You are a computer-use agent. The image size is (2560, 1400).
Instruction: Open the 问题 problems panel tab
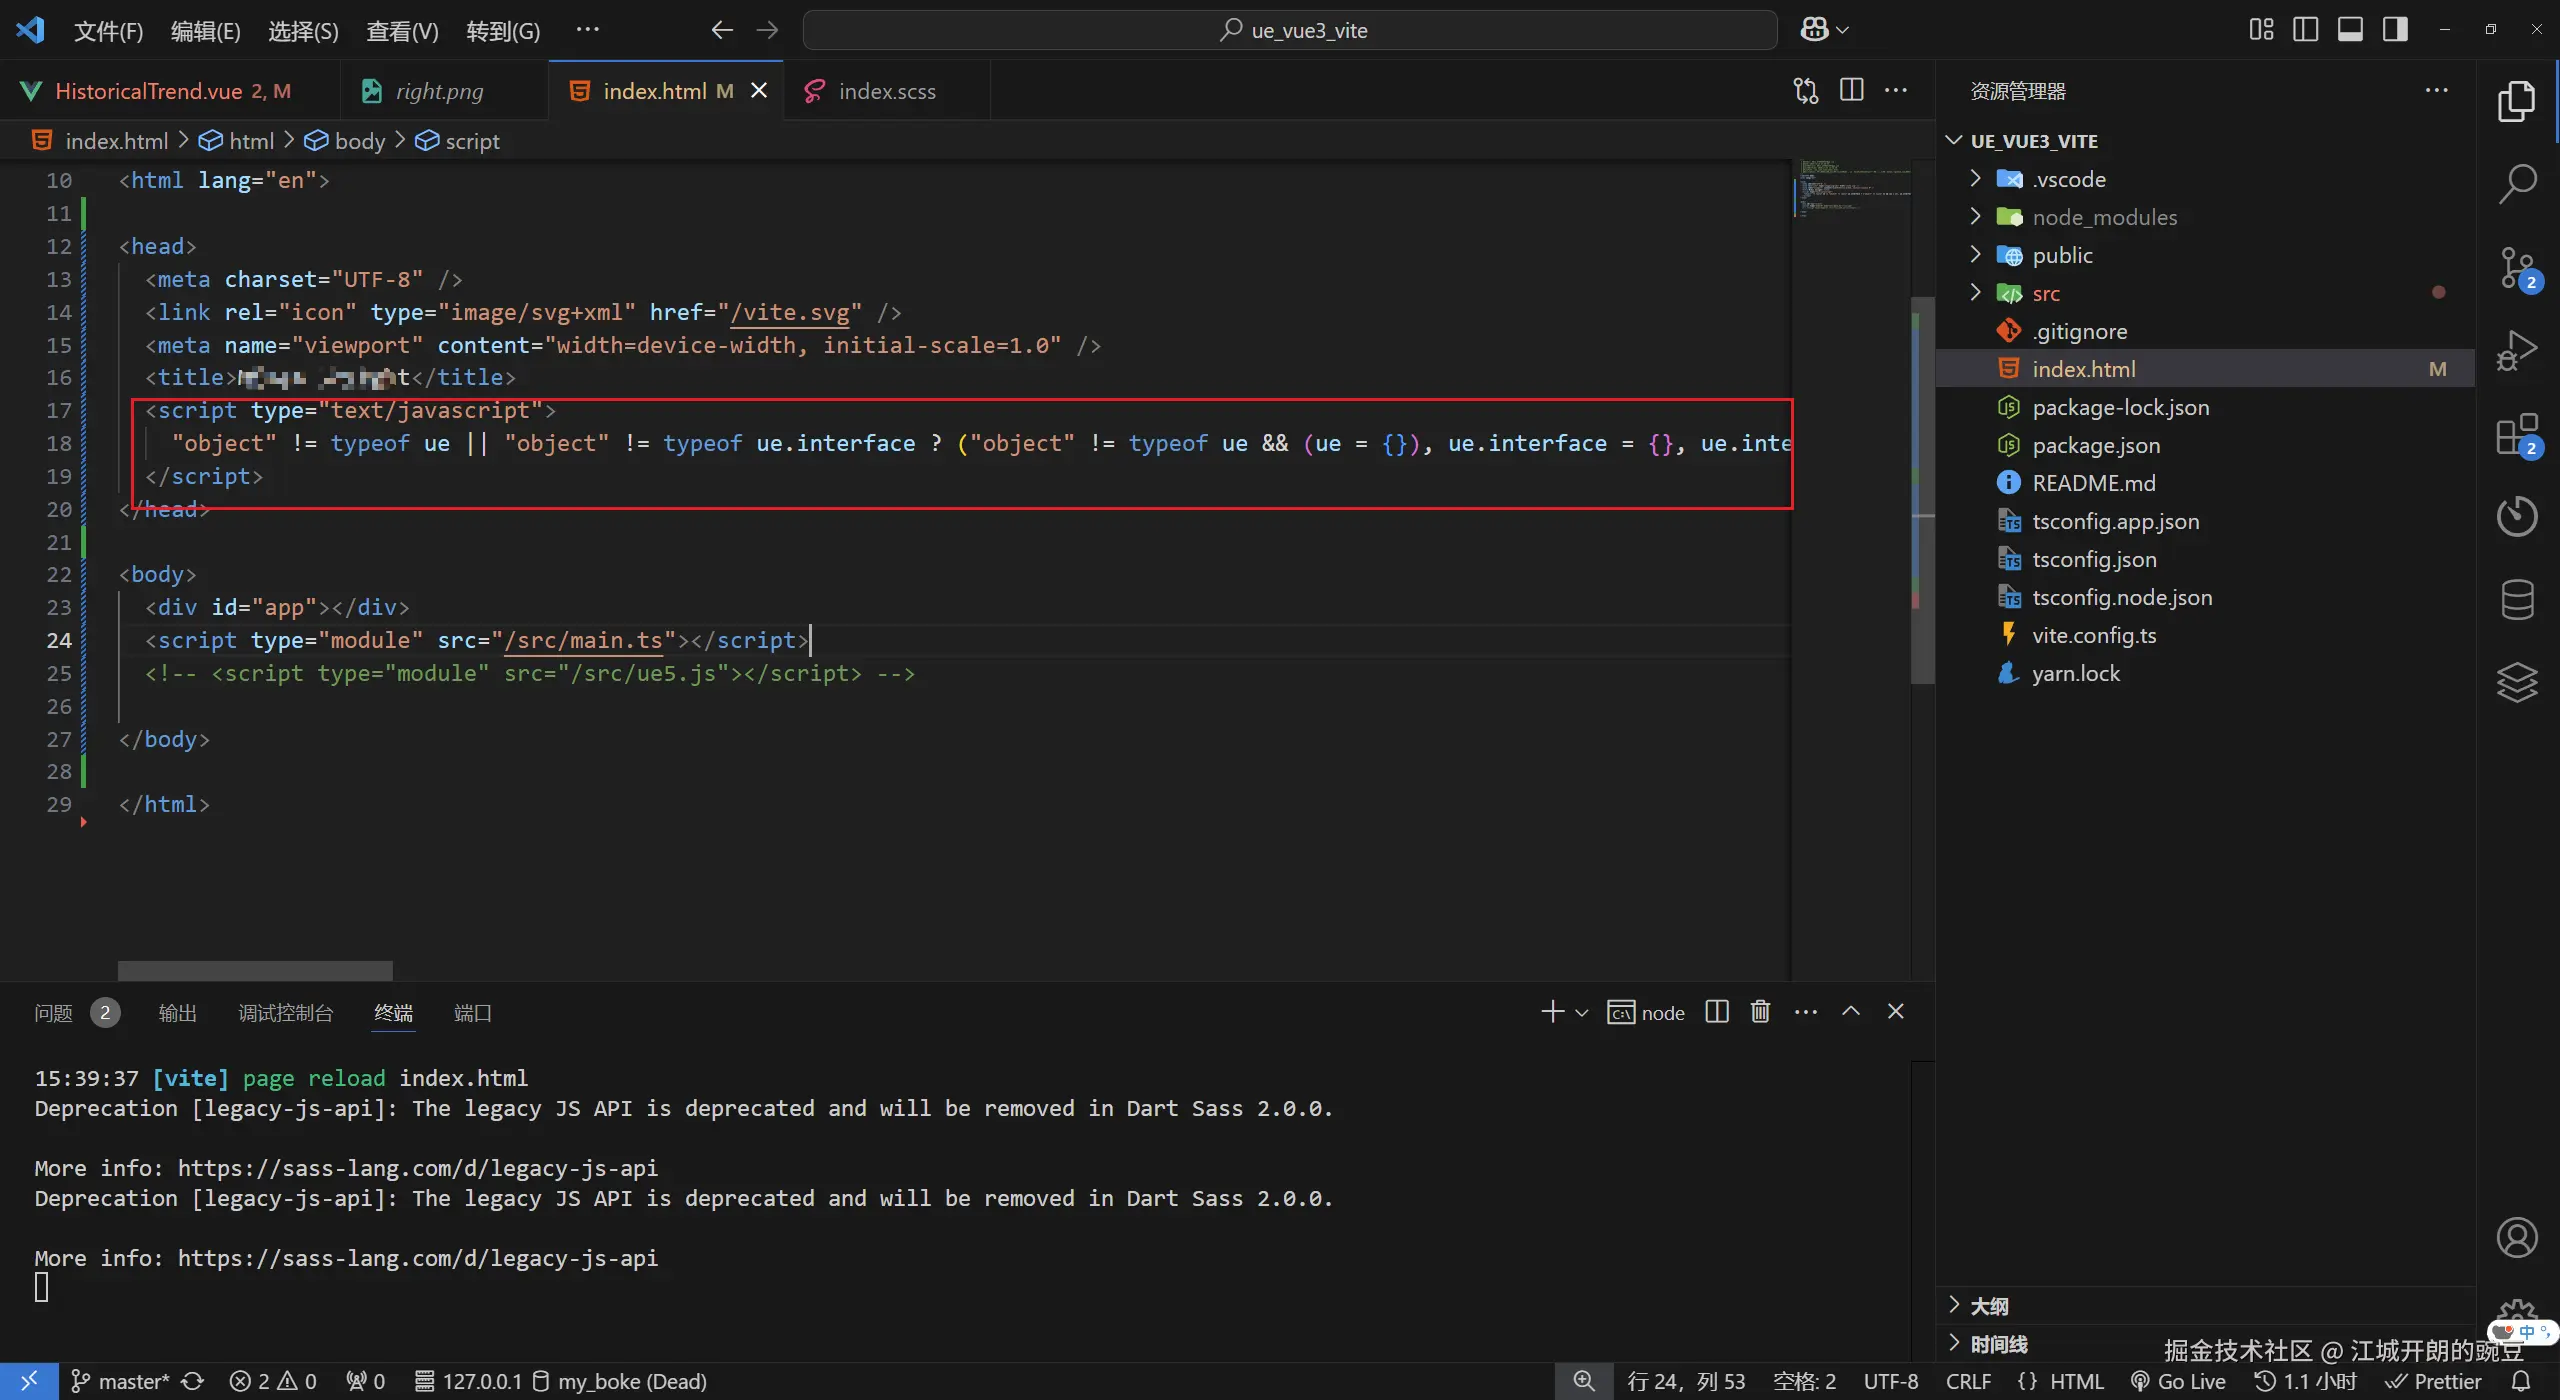[x=53, y=1013]
